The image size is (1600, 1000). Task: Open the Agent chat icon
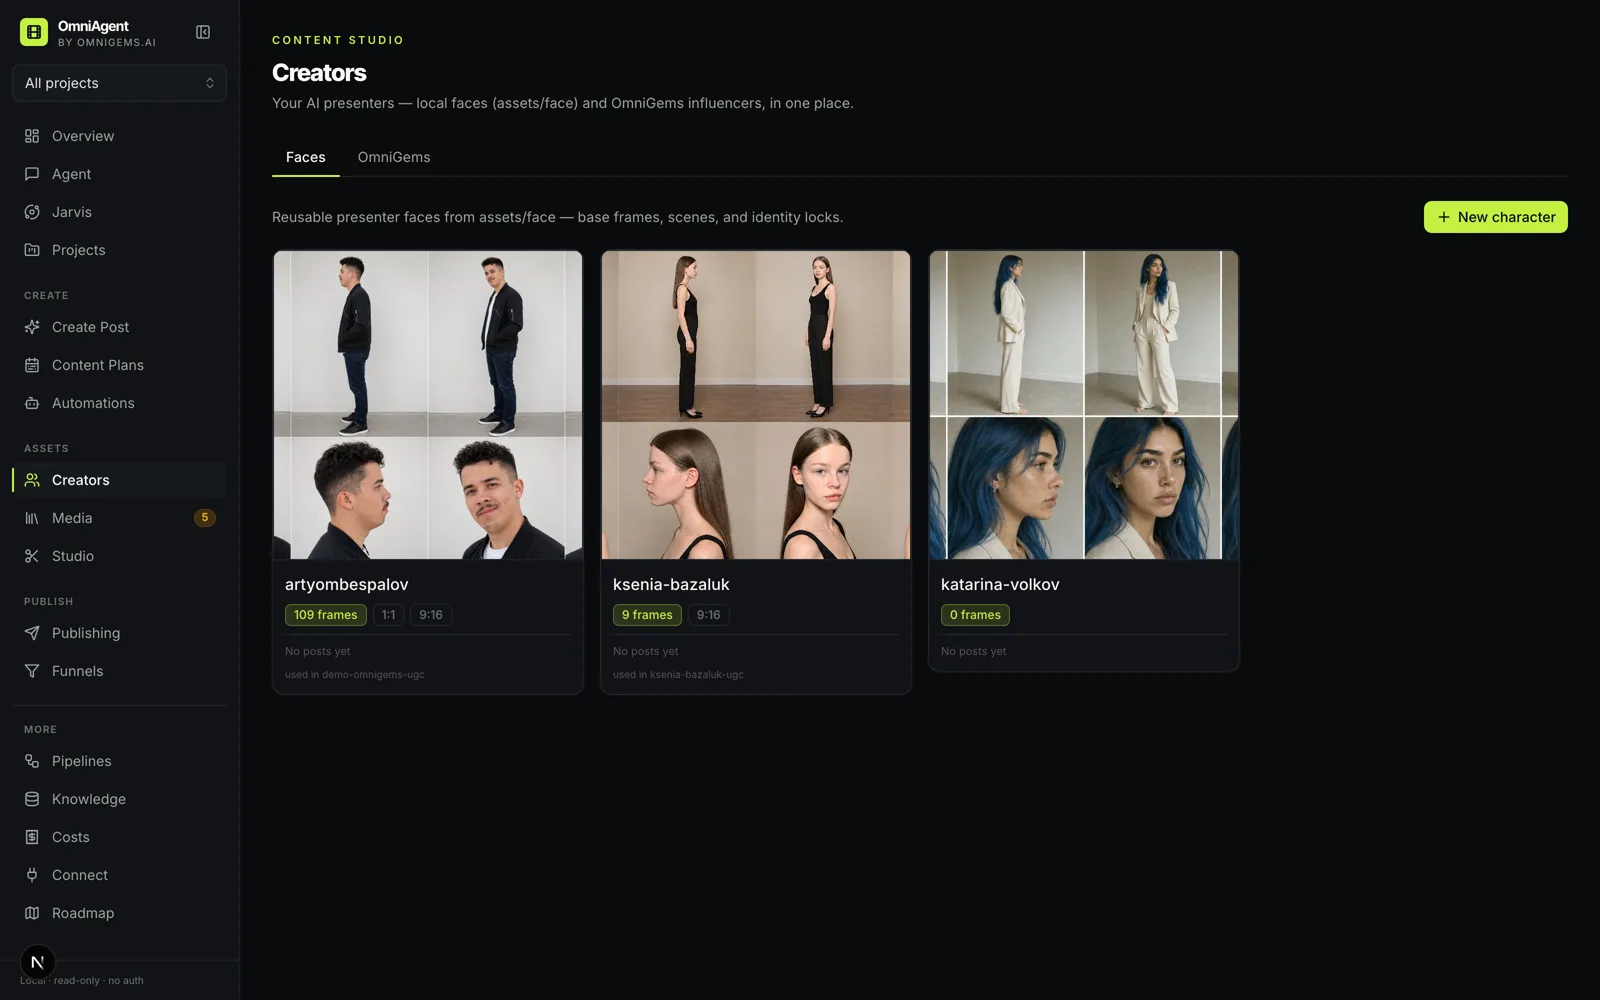coord(32,174)
